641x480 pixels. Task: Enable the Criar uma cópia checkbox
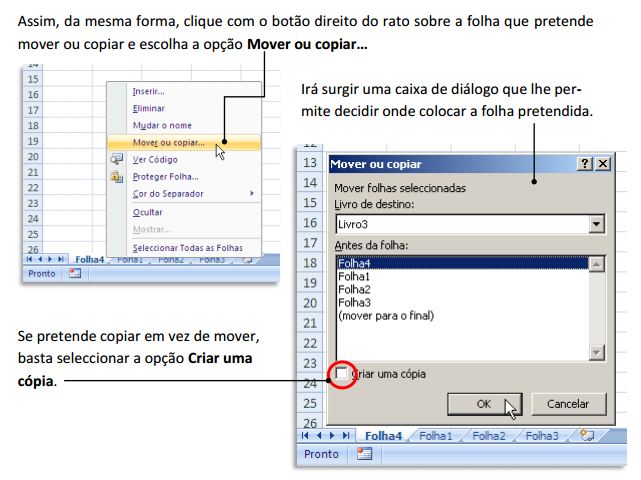pos(343,374)
